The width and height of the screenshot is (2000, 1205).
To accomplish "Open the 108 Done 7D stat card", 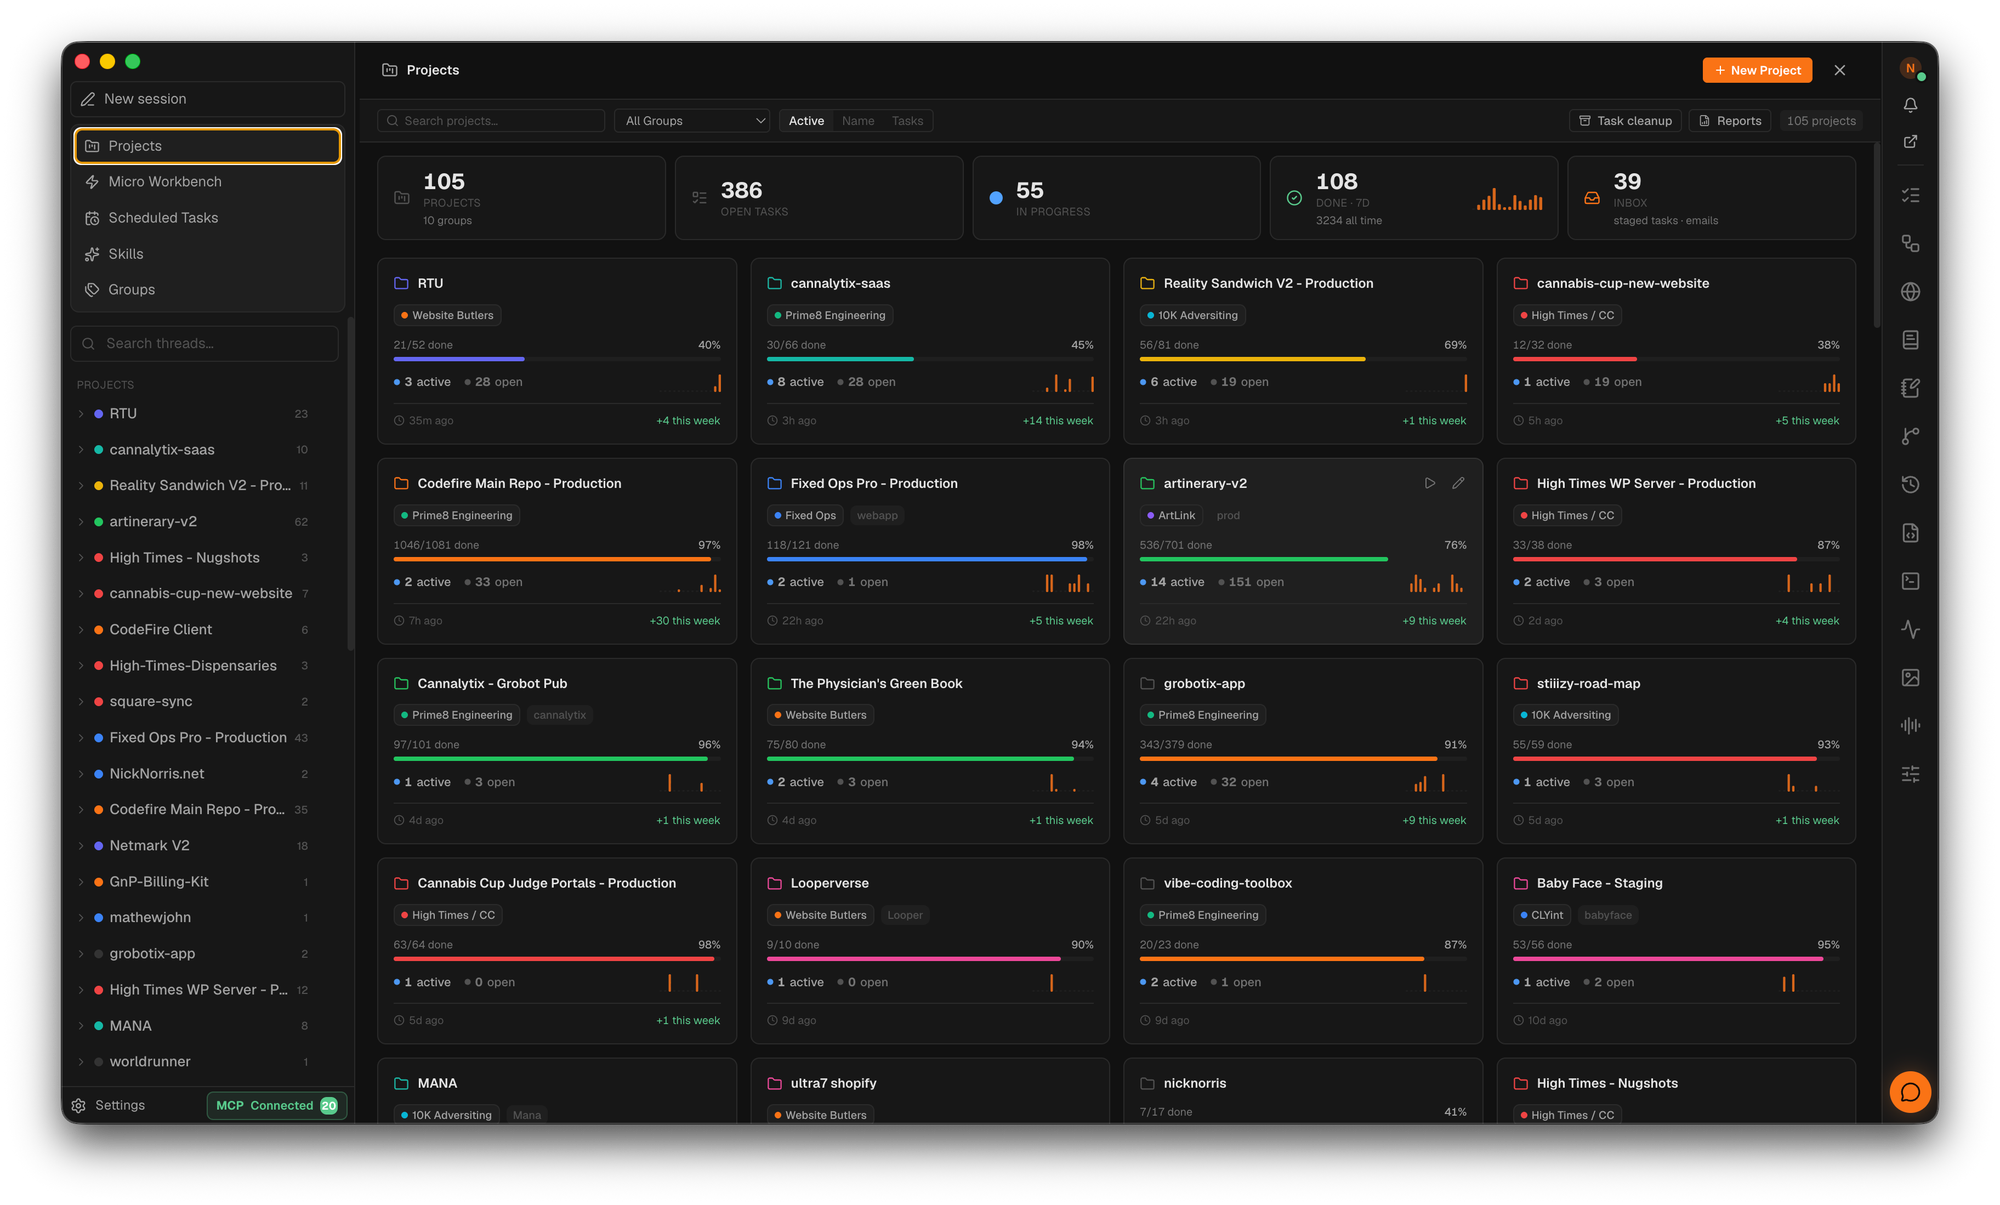I will point(1414,198).
